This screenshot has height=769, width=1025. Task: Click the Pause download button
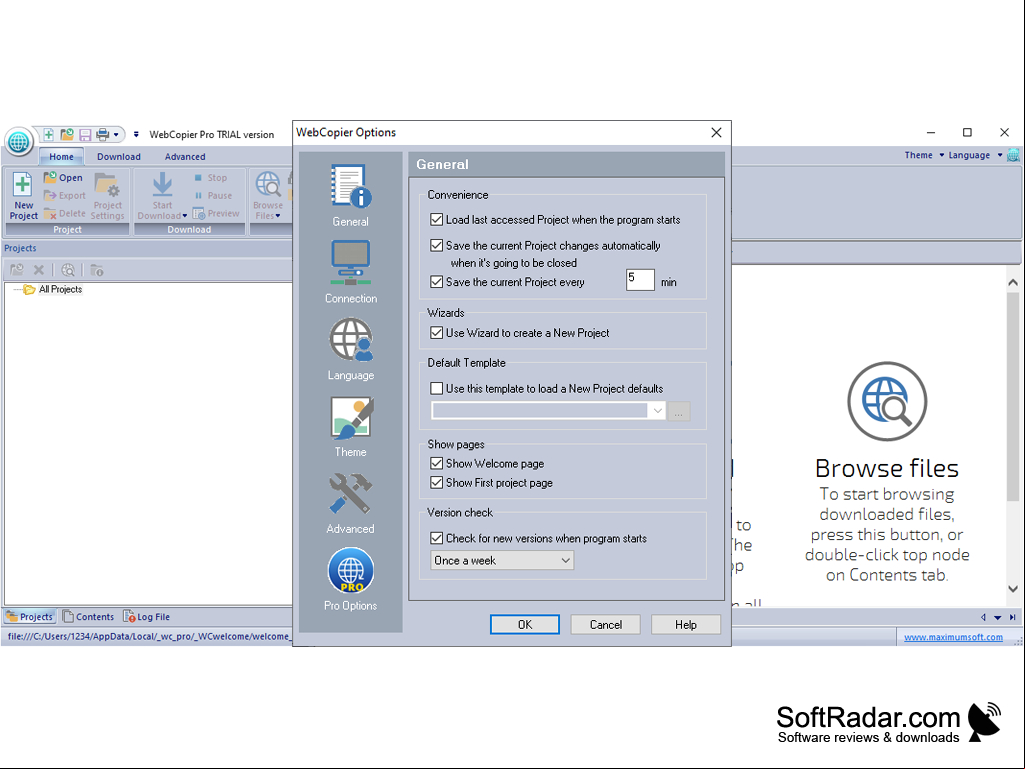[x=213, y=195]
